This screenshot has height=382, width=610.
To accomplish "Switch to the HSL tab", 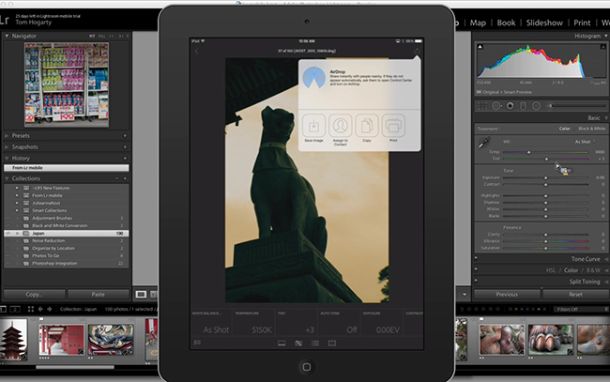I will pos(550,270).
